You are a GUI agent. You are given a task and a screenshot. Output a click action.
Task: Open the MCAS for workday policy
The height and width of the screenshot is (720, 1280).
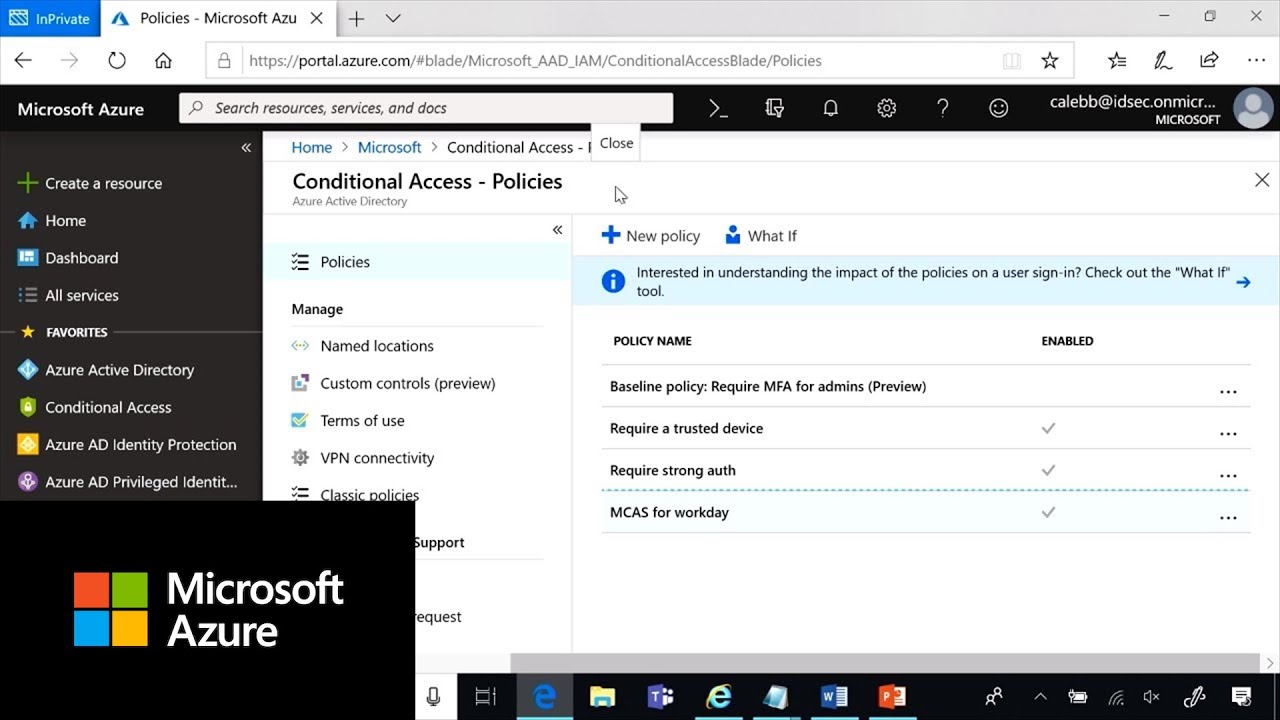pyautogui.click(x=669, y=512)
